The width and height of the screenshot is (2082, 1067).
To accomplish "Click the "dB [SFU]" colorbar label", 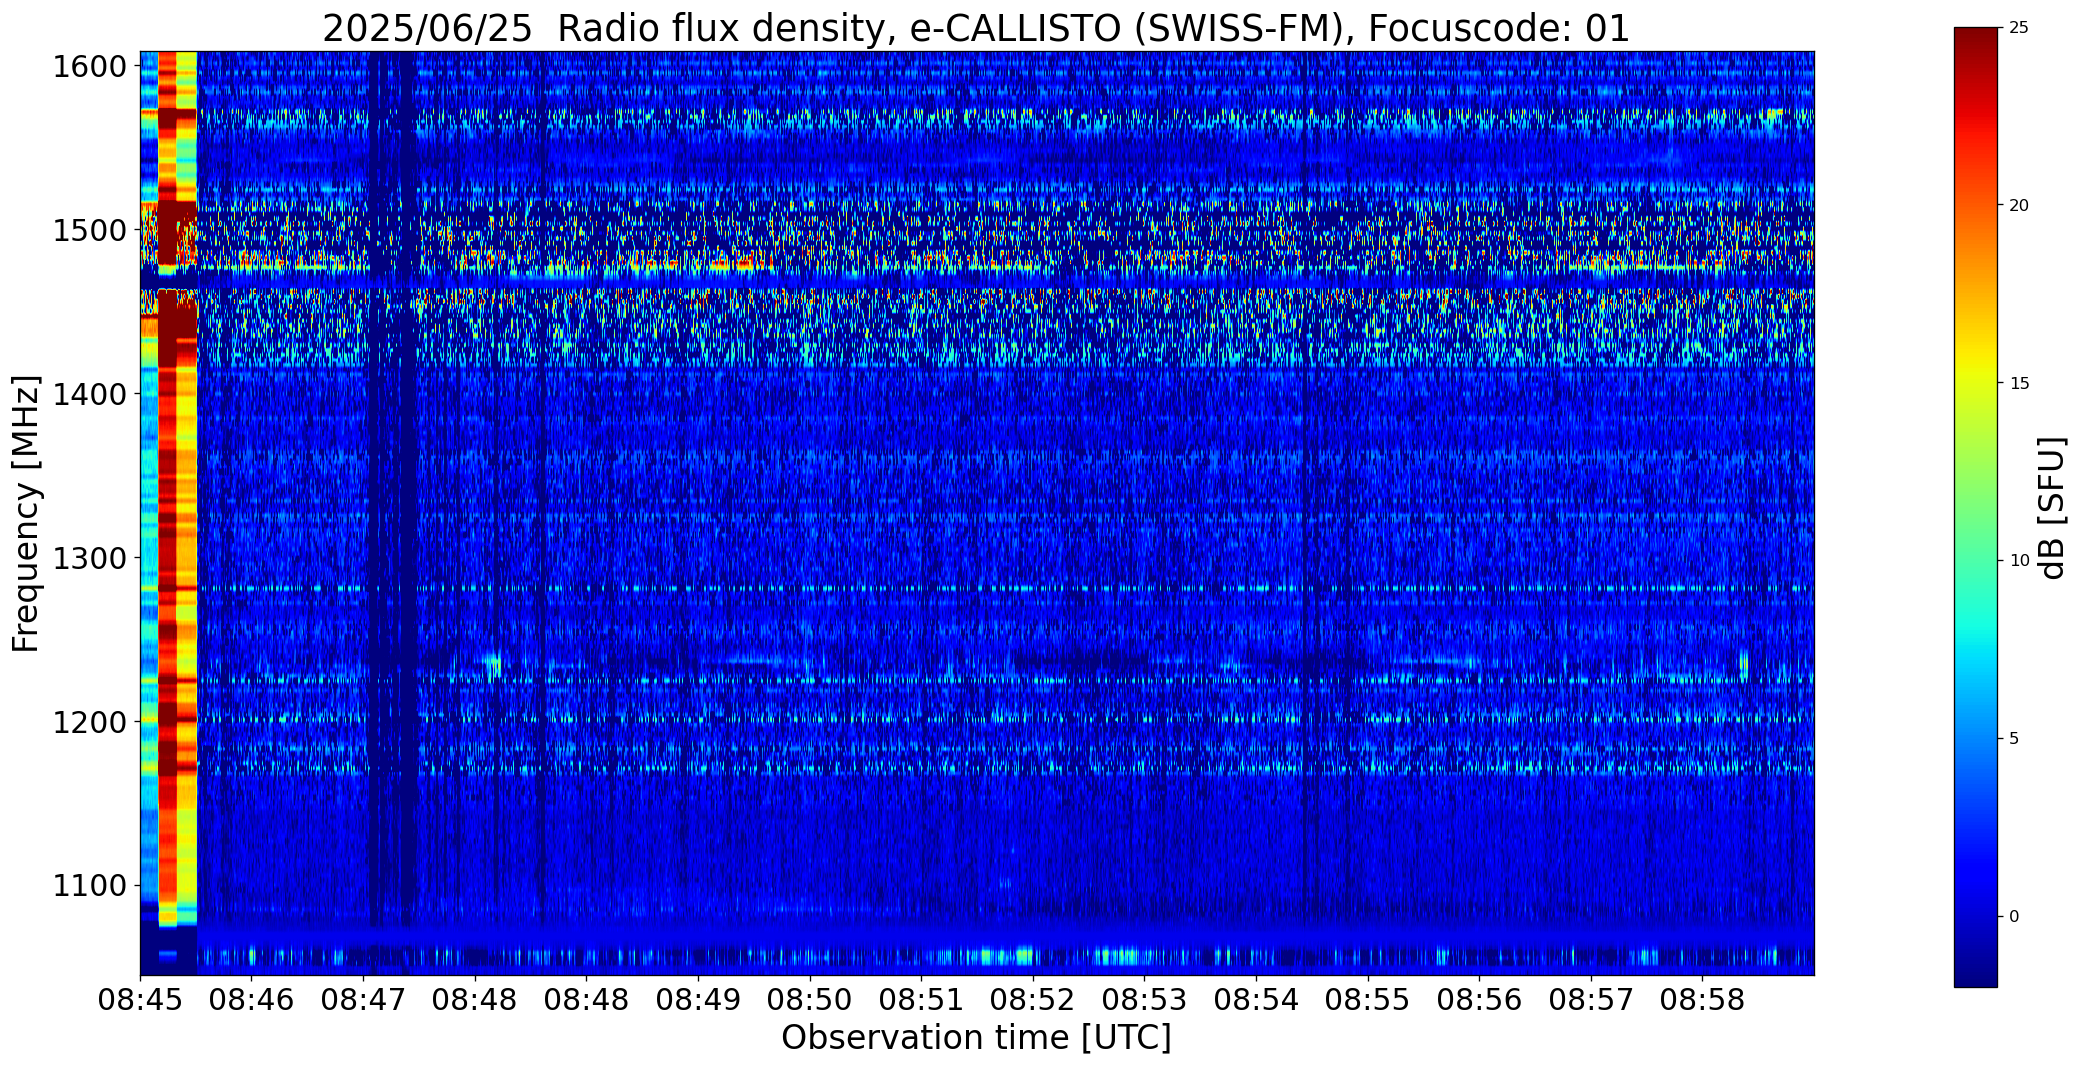I will click(2052, 508).
